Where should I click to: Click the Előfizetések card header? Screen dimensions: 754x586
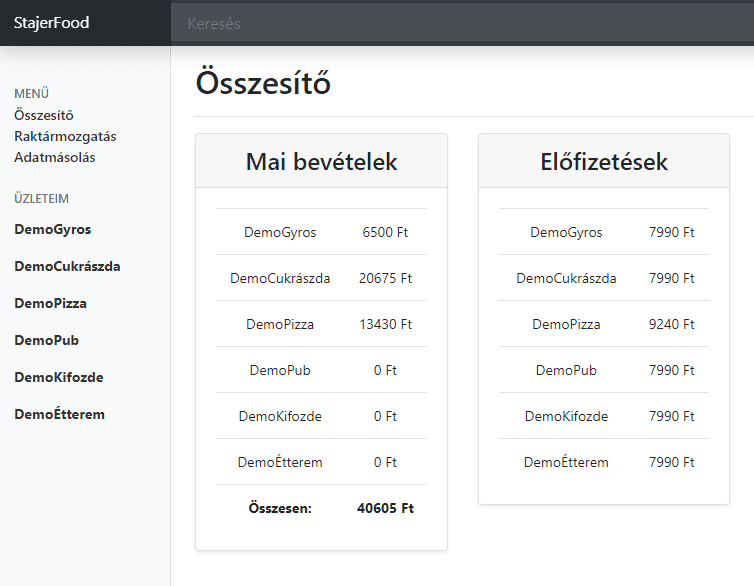pyautogui.click(x=604, y=161)
